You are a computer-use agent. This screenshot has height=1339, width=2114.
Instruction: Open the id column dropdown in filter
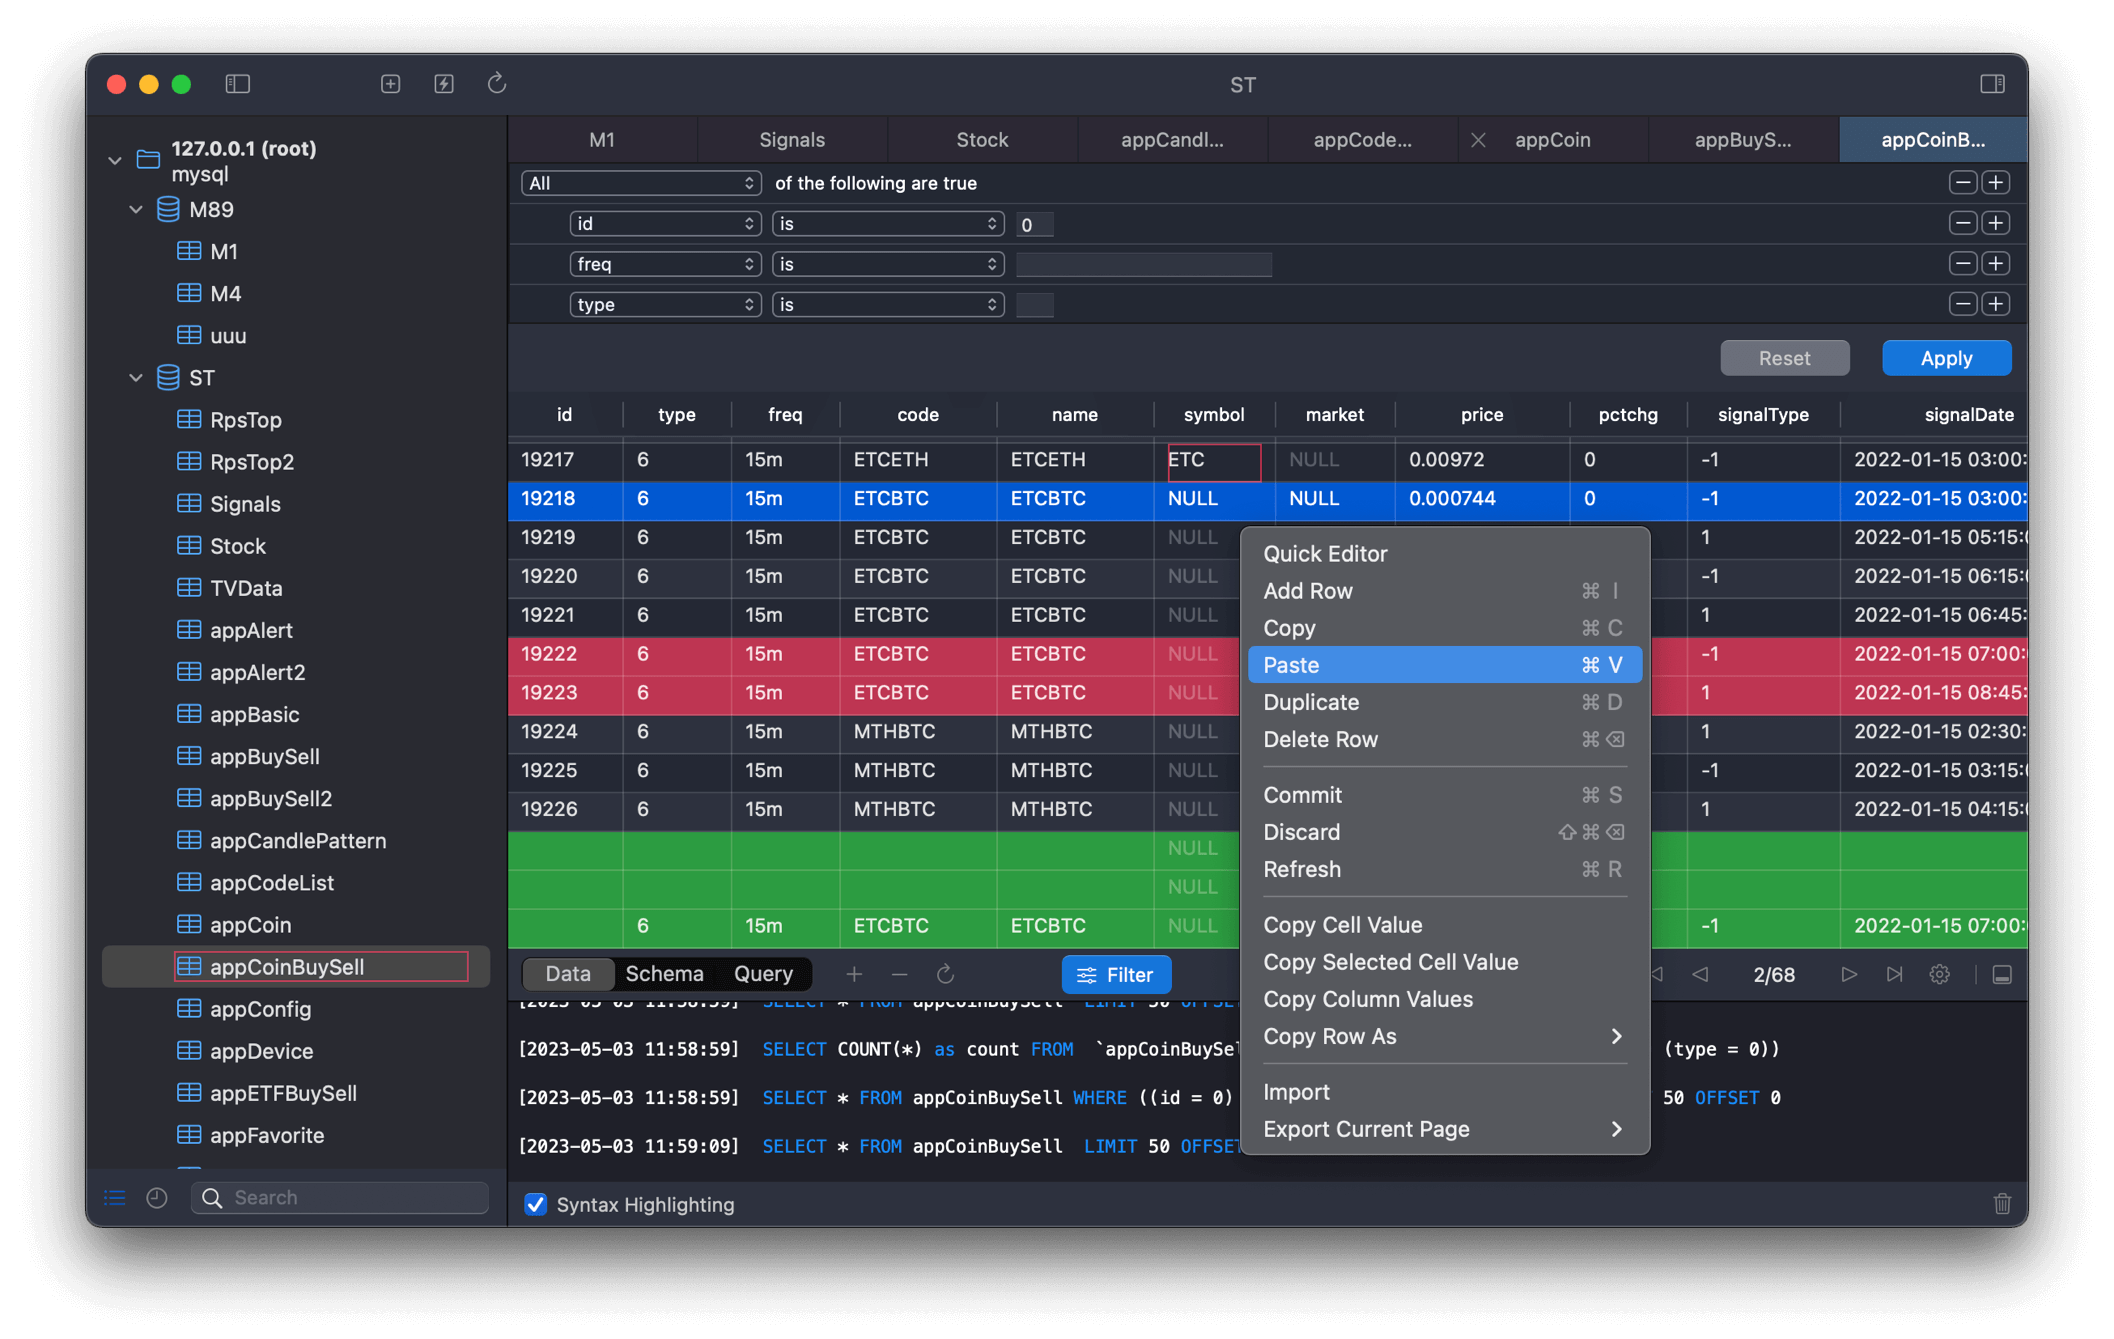click(665, 224)
